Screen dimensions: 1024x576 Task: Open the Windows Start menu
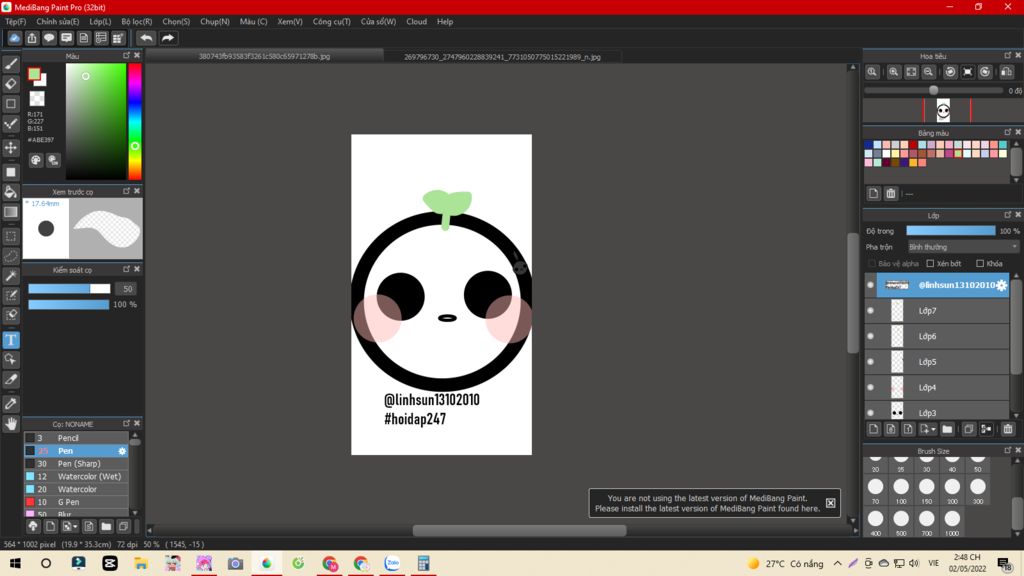[14, 563]
